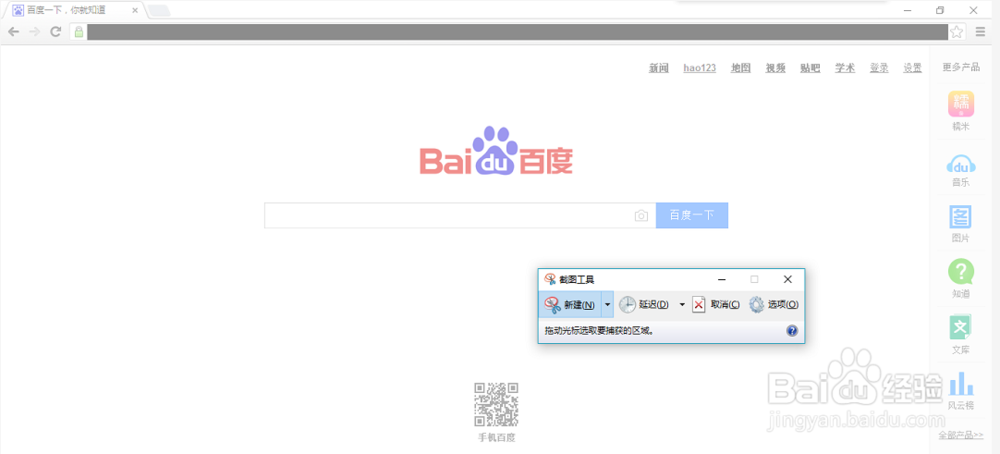Click the green padlock icon in address bar
1000x454 pixels.
78,32
